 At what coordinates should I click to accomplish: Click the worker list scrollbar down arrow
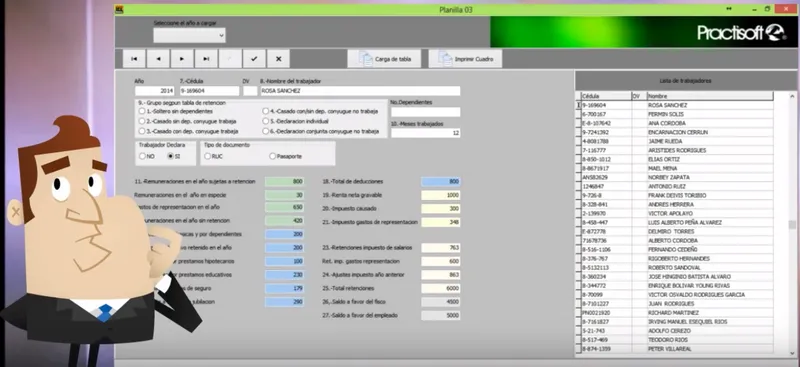(x=792, y=352)
